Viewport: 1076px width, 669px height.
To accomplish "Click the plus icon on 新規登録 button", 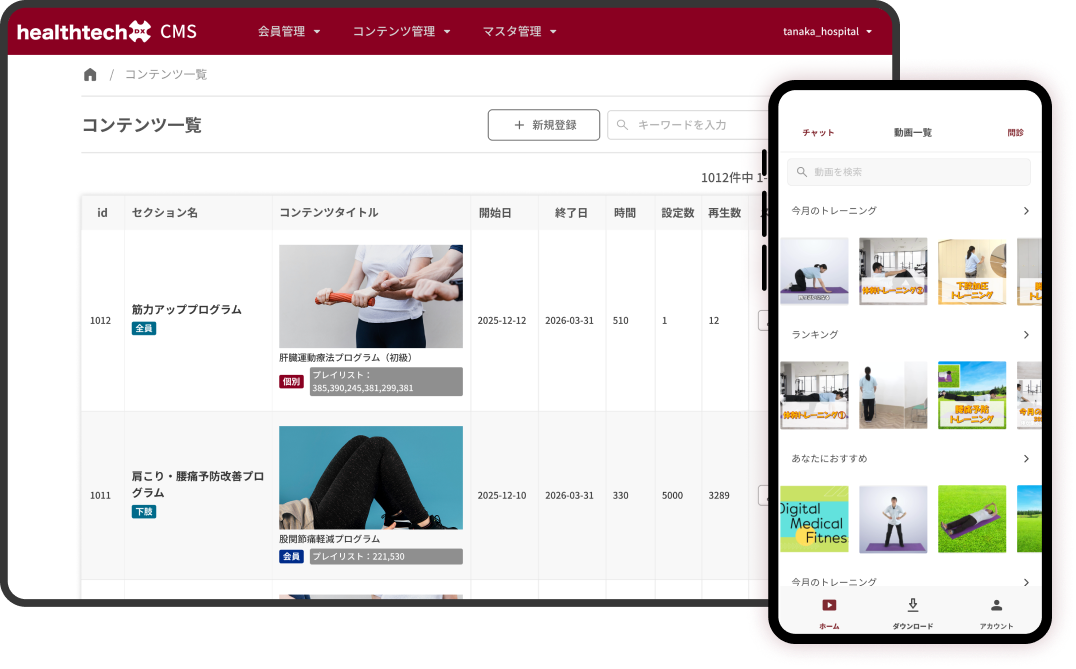I will pos(518,125).
